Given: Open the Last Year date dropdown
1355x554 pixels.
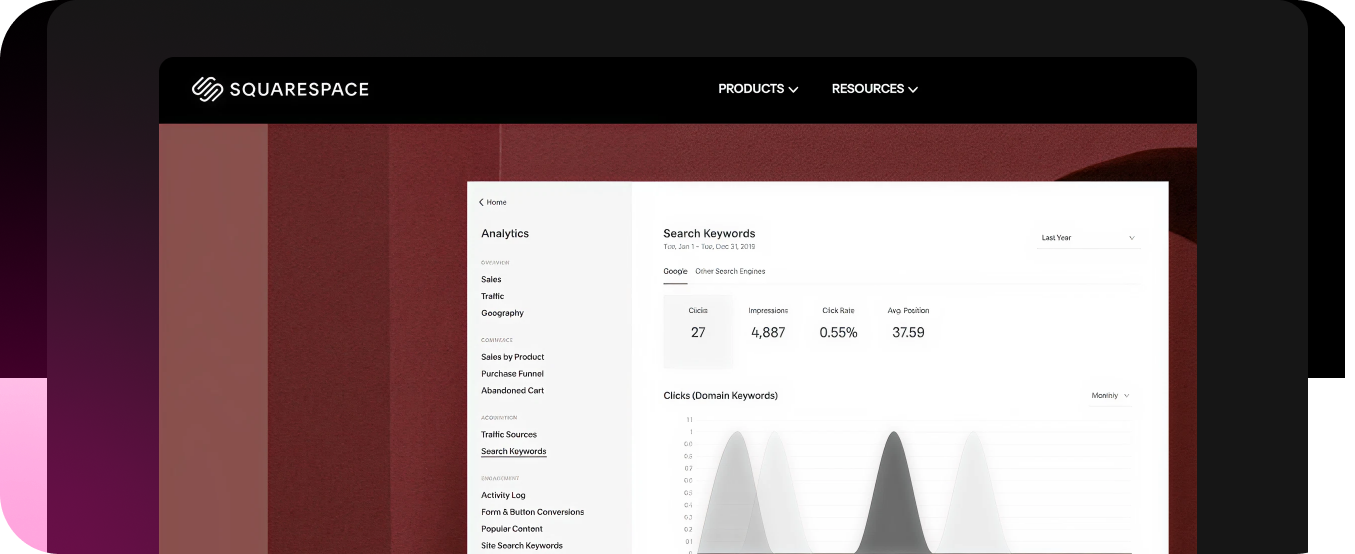Looking at the screenshot, I should (x=1088, y=238).
